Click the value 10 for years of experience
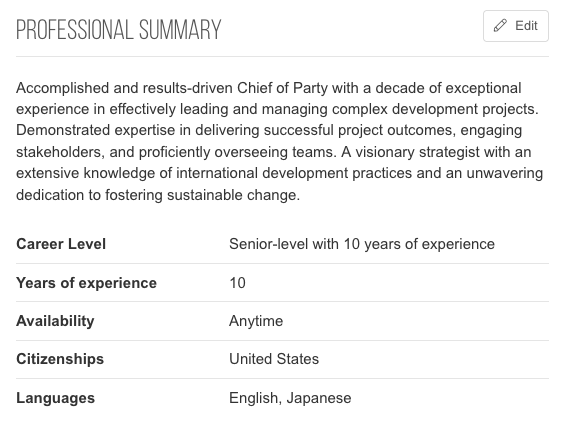This screenshot has height=444, width=566. (x=238, y=283)
